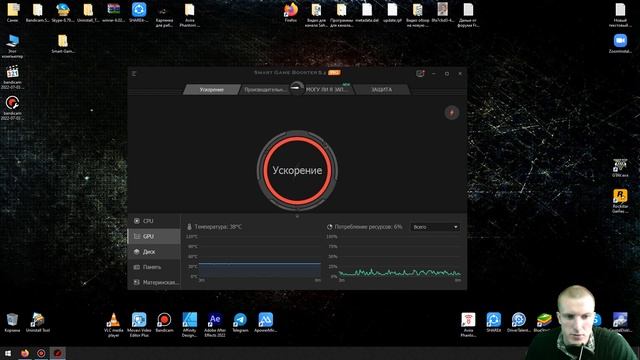This screenshot has width=640, height=360.
Task: Open the Rockstar Games launcher shortcut
Action: 620,201
